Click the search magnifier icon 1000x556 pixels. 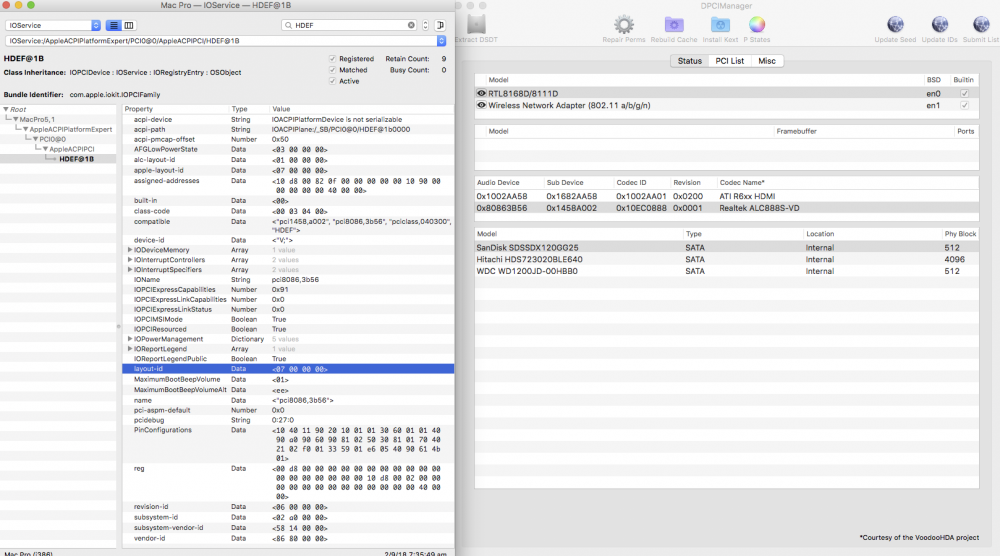tap(288, 26)
